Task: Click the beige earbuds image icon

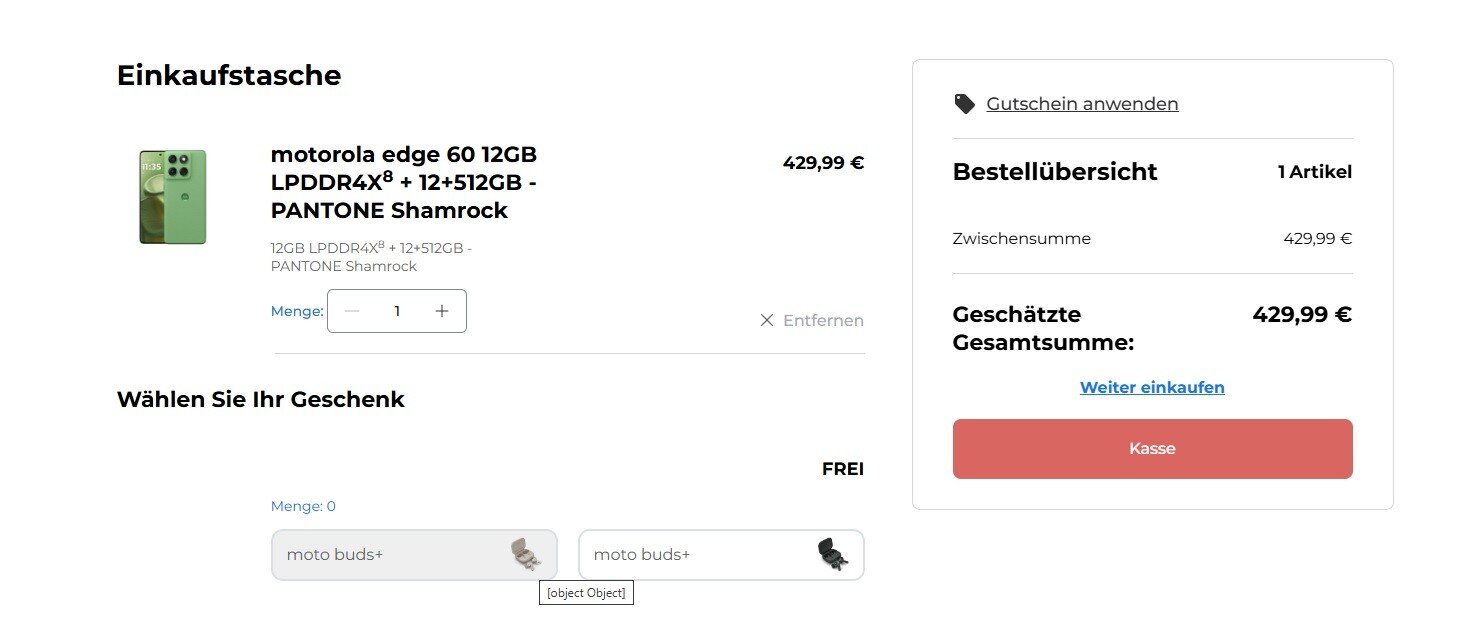Action: pos(525,554)
